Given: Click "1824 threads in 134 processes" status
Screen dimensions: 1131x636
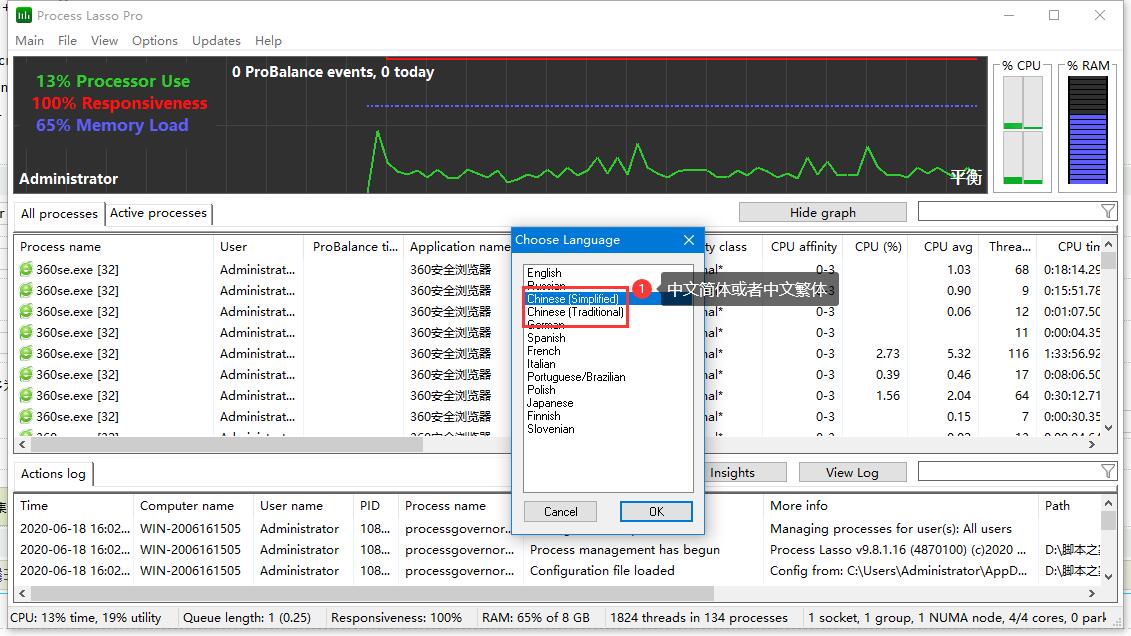Looking at the screenshot, I should coord(699,618).
